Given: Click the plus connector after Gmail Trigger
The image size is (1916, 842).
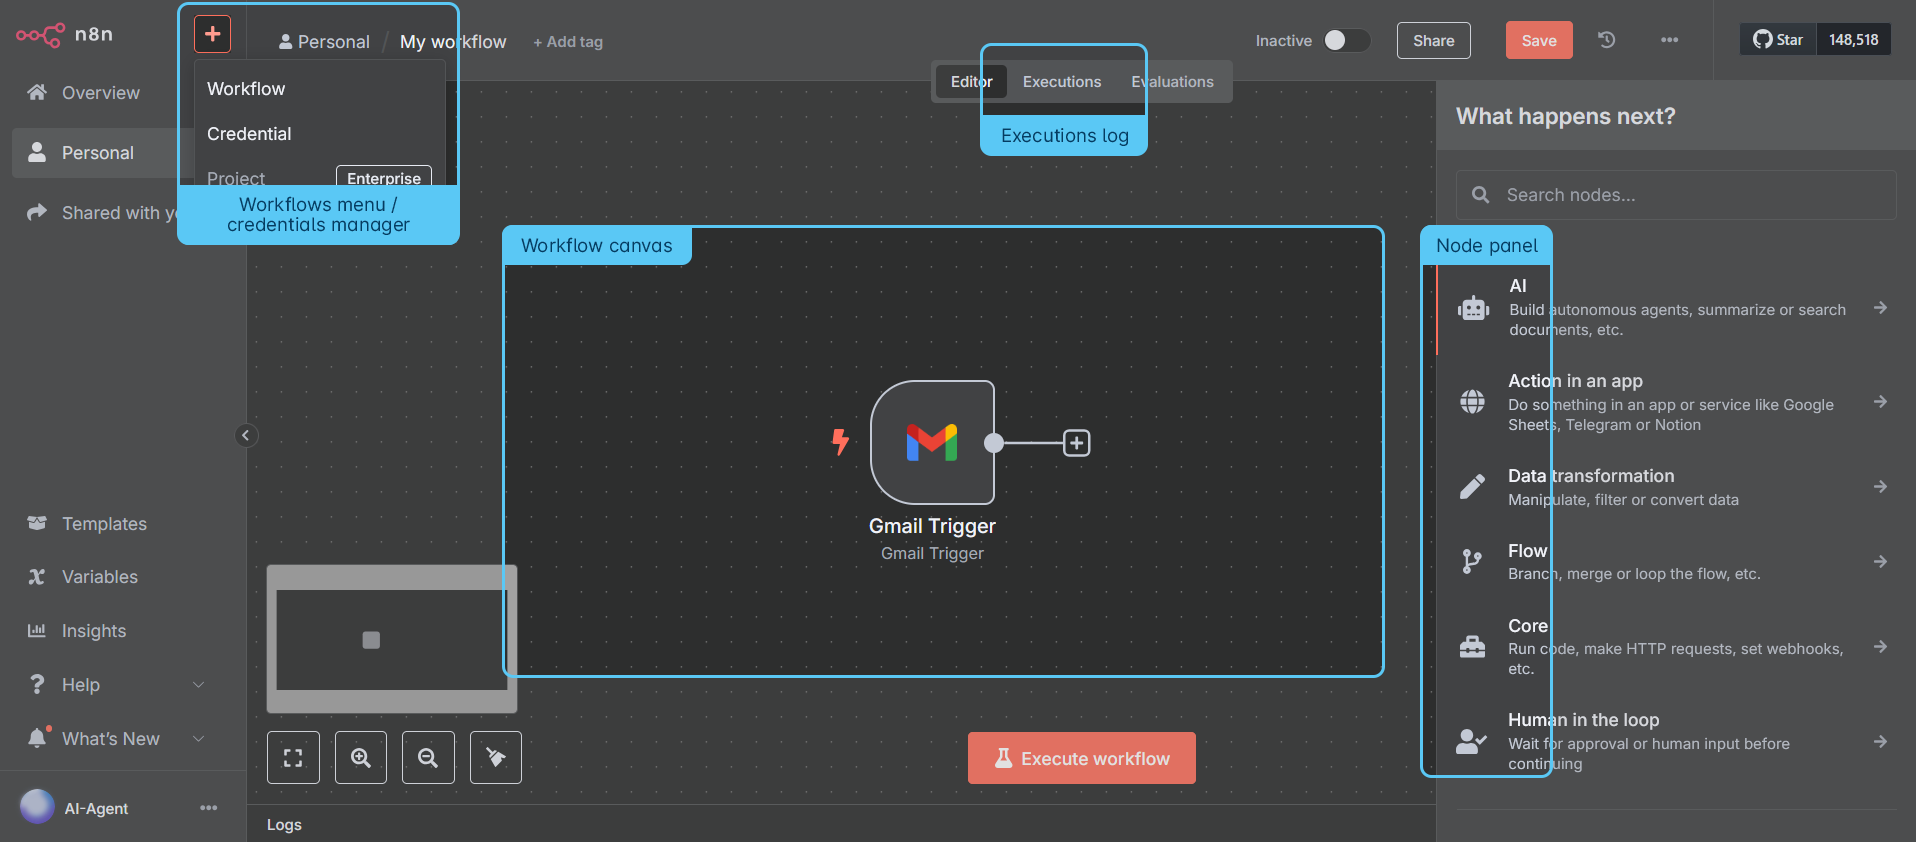Looking at the screenshot, I should pos(1076,443).
